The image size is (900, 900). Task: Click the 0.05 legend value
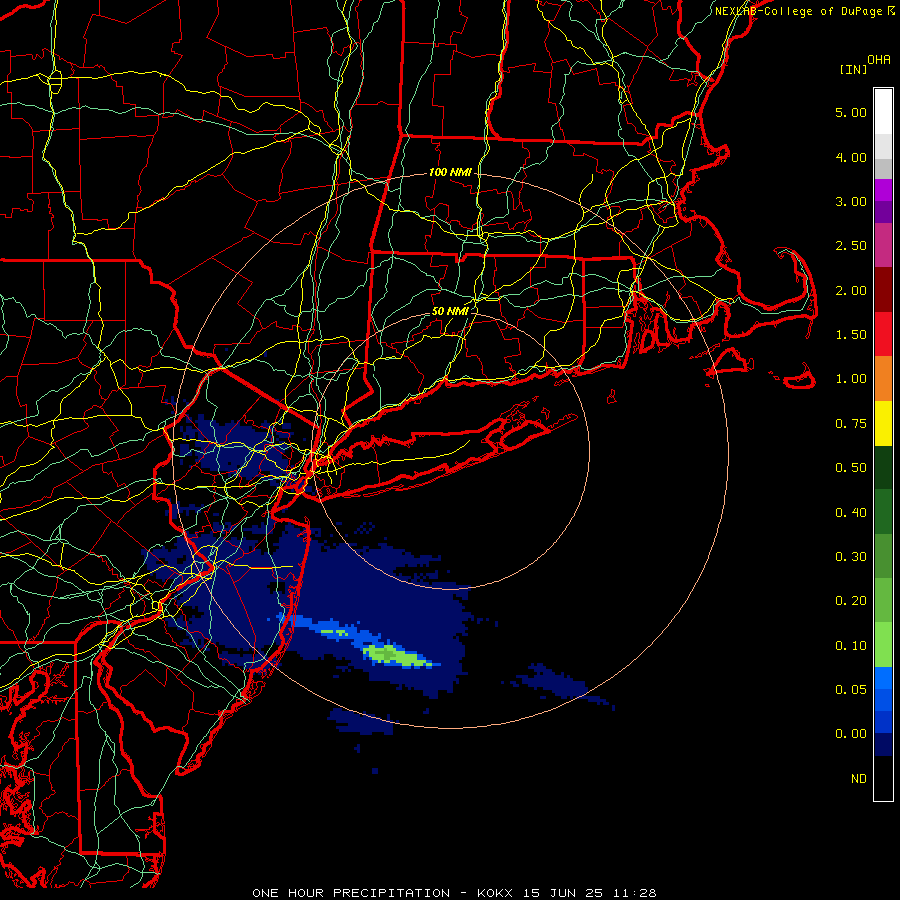click(851, 690)
